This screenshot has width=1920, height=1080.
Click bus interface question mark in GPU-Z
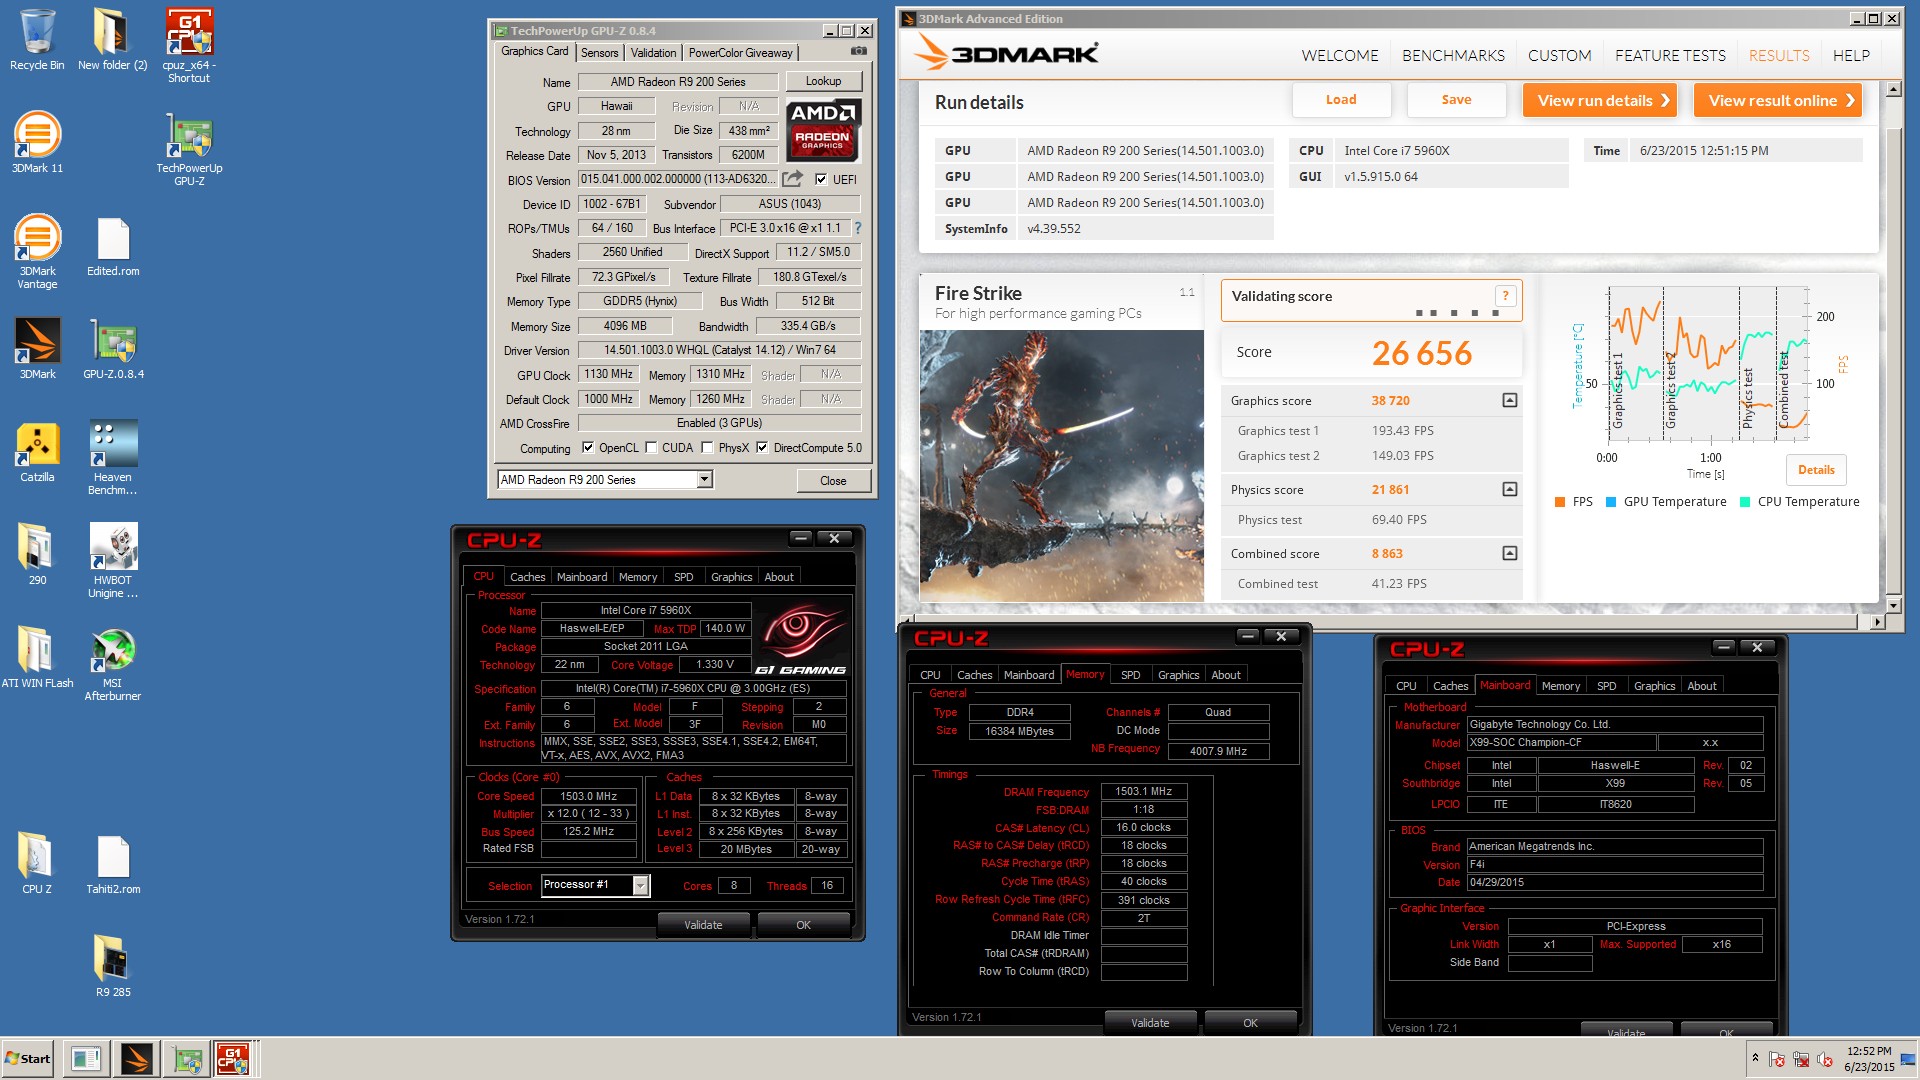pyautogui.click(x=857, y=228)
